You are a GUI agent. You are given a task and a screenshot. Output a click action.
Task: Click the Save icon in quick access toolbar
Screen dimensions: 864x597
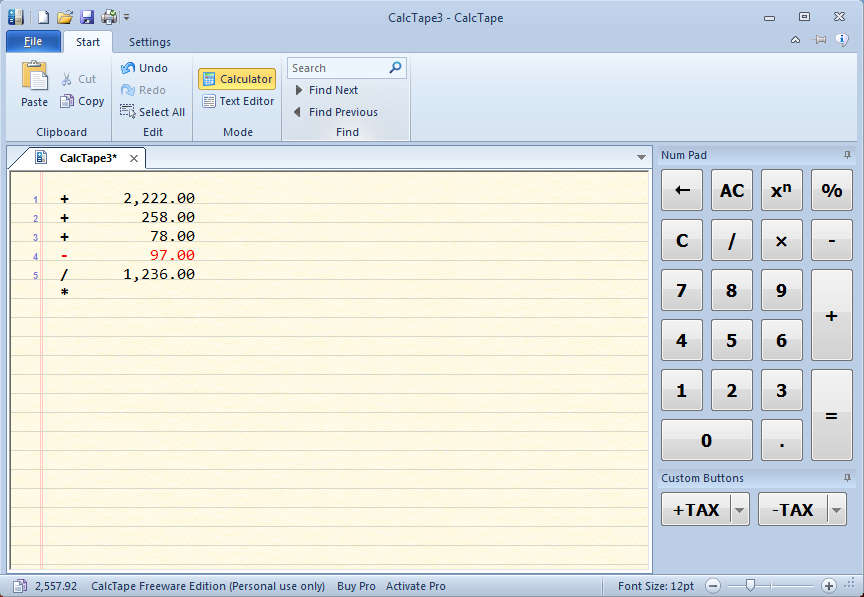point(87,17)
